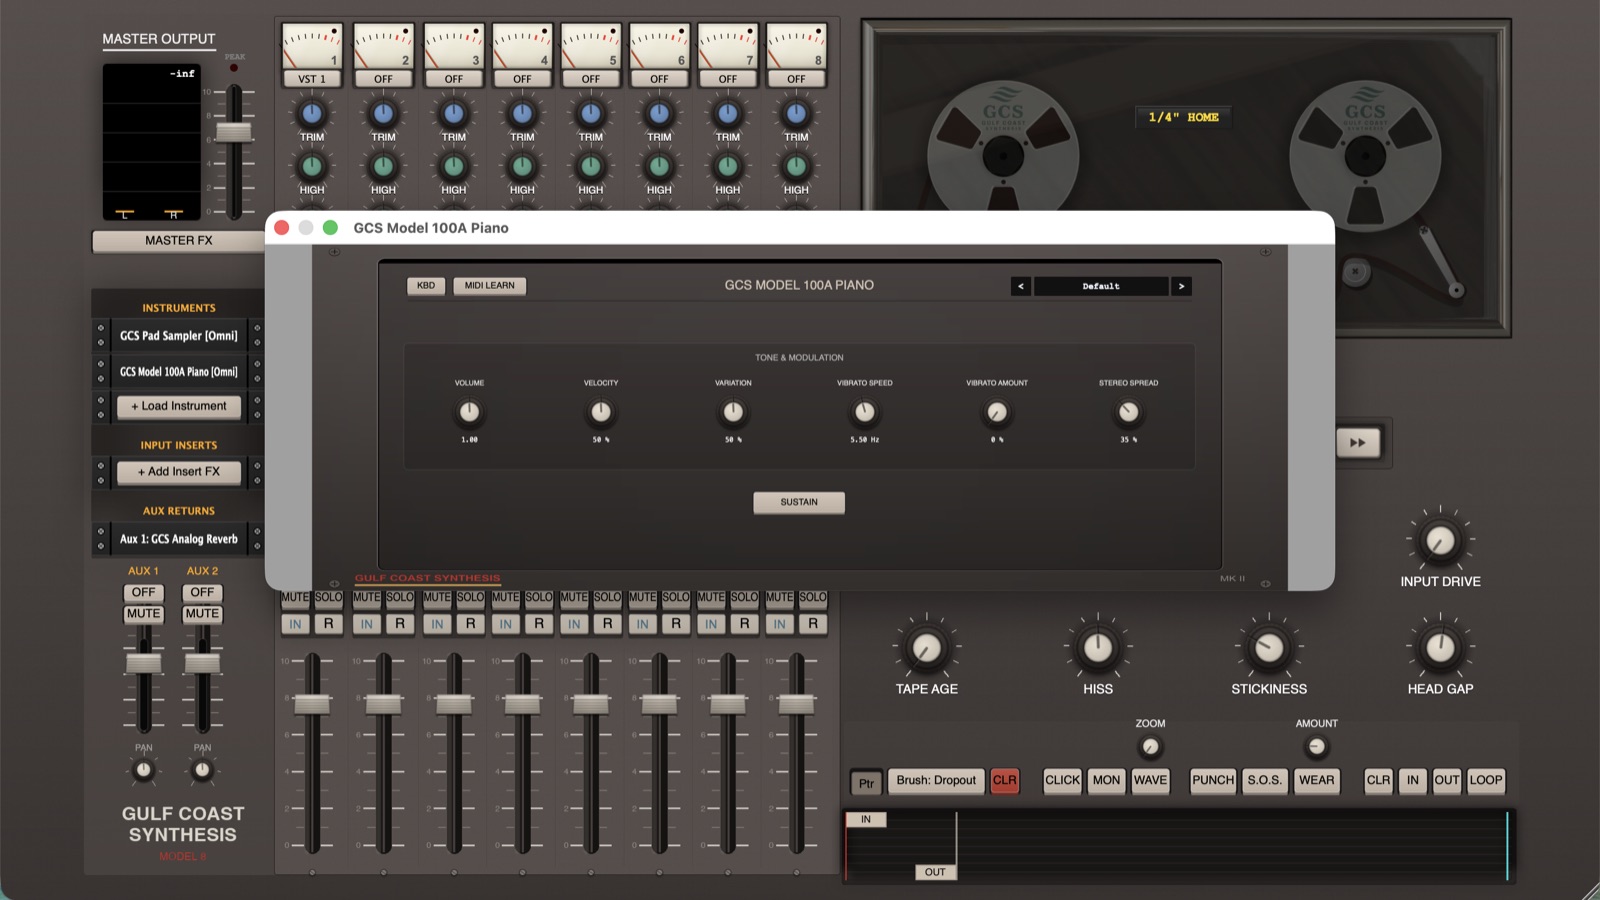Click channel 8 HIGH knob

click(x=796, y=166)
